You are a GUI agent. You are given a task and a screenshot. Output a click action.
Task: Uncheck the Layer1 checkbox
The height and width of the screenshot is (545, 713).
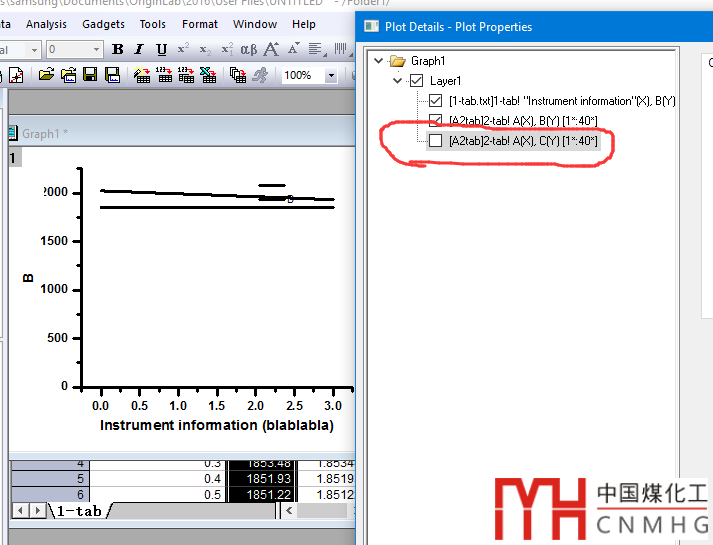[x=417, y=81]
